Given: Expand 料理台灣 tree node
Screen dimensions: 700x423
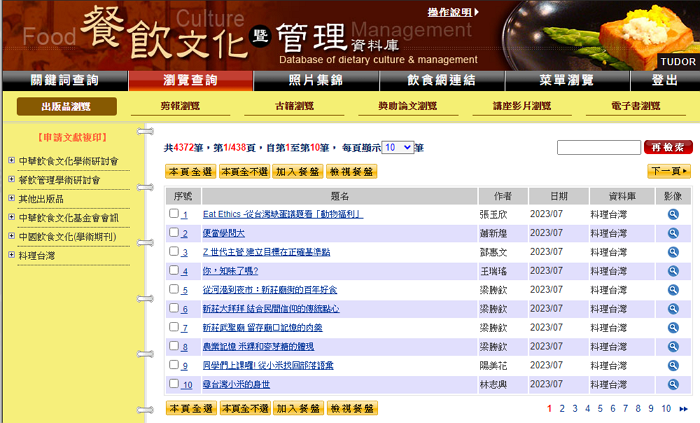Looking at the screenshot, I should 11,255.
